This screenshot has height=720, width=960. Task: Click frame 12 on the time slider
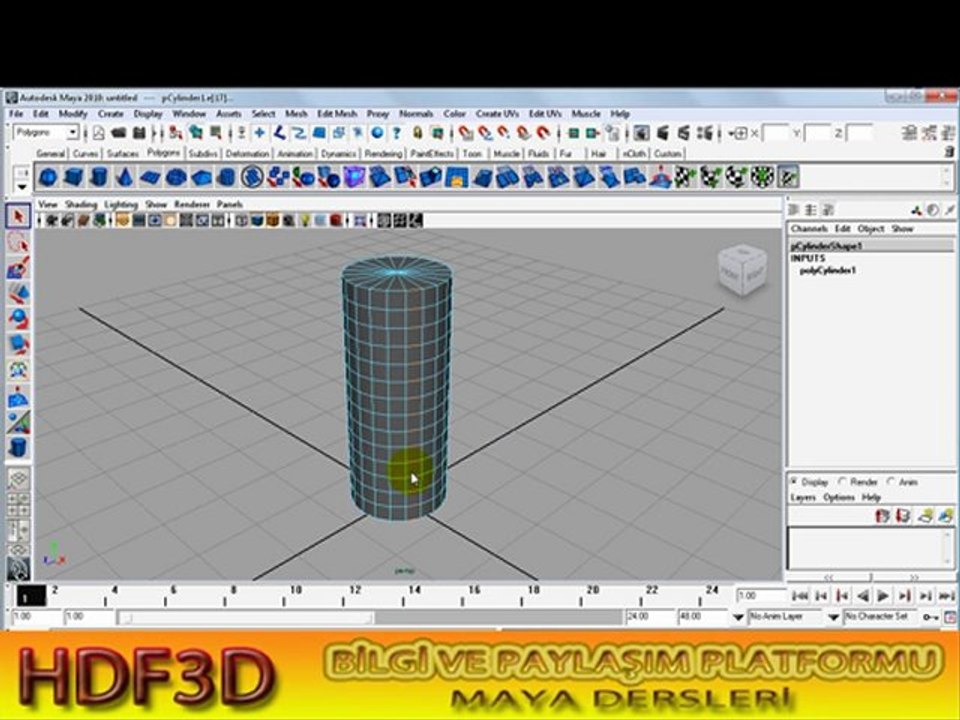coord(356,595)
